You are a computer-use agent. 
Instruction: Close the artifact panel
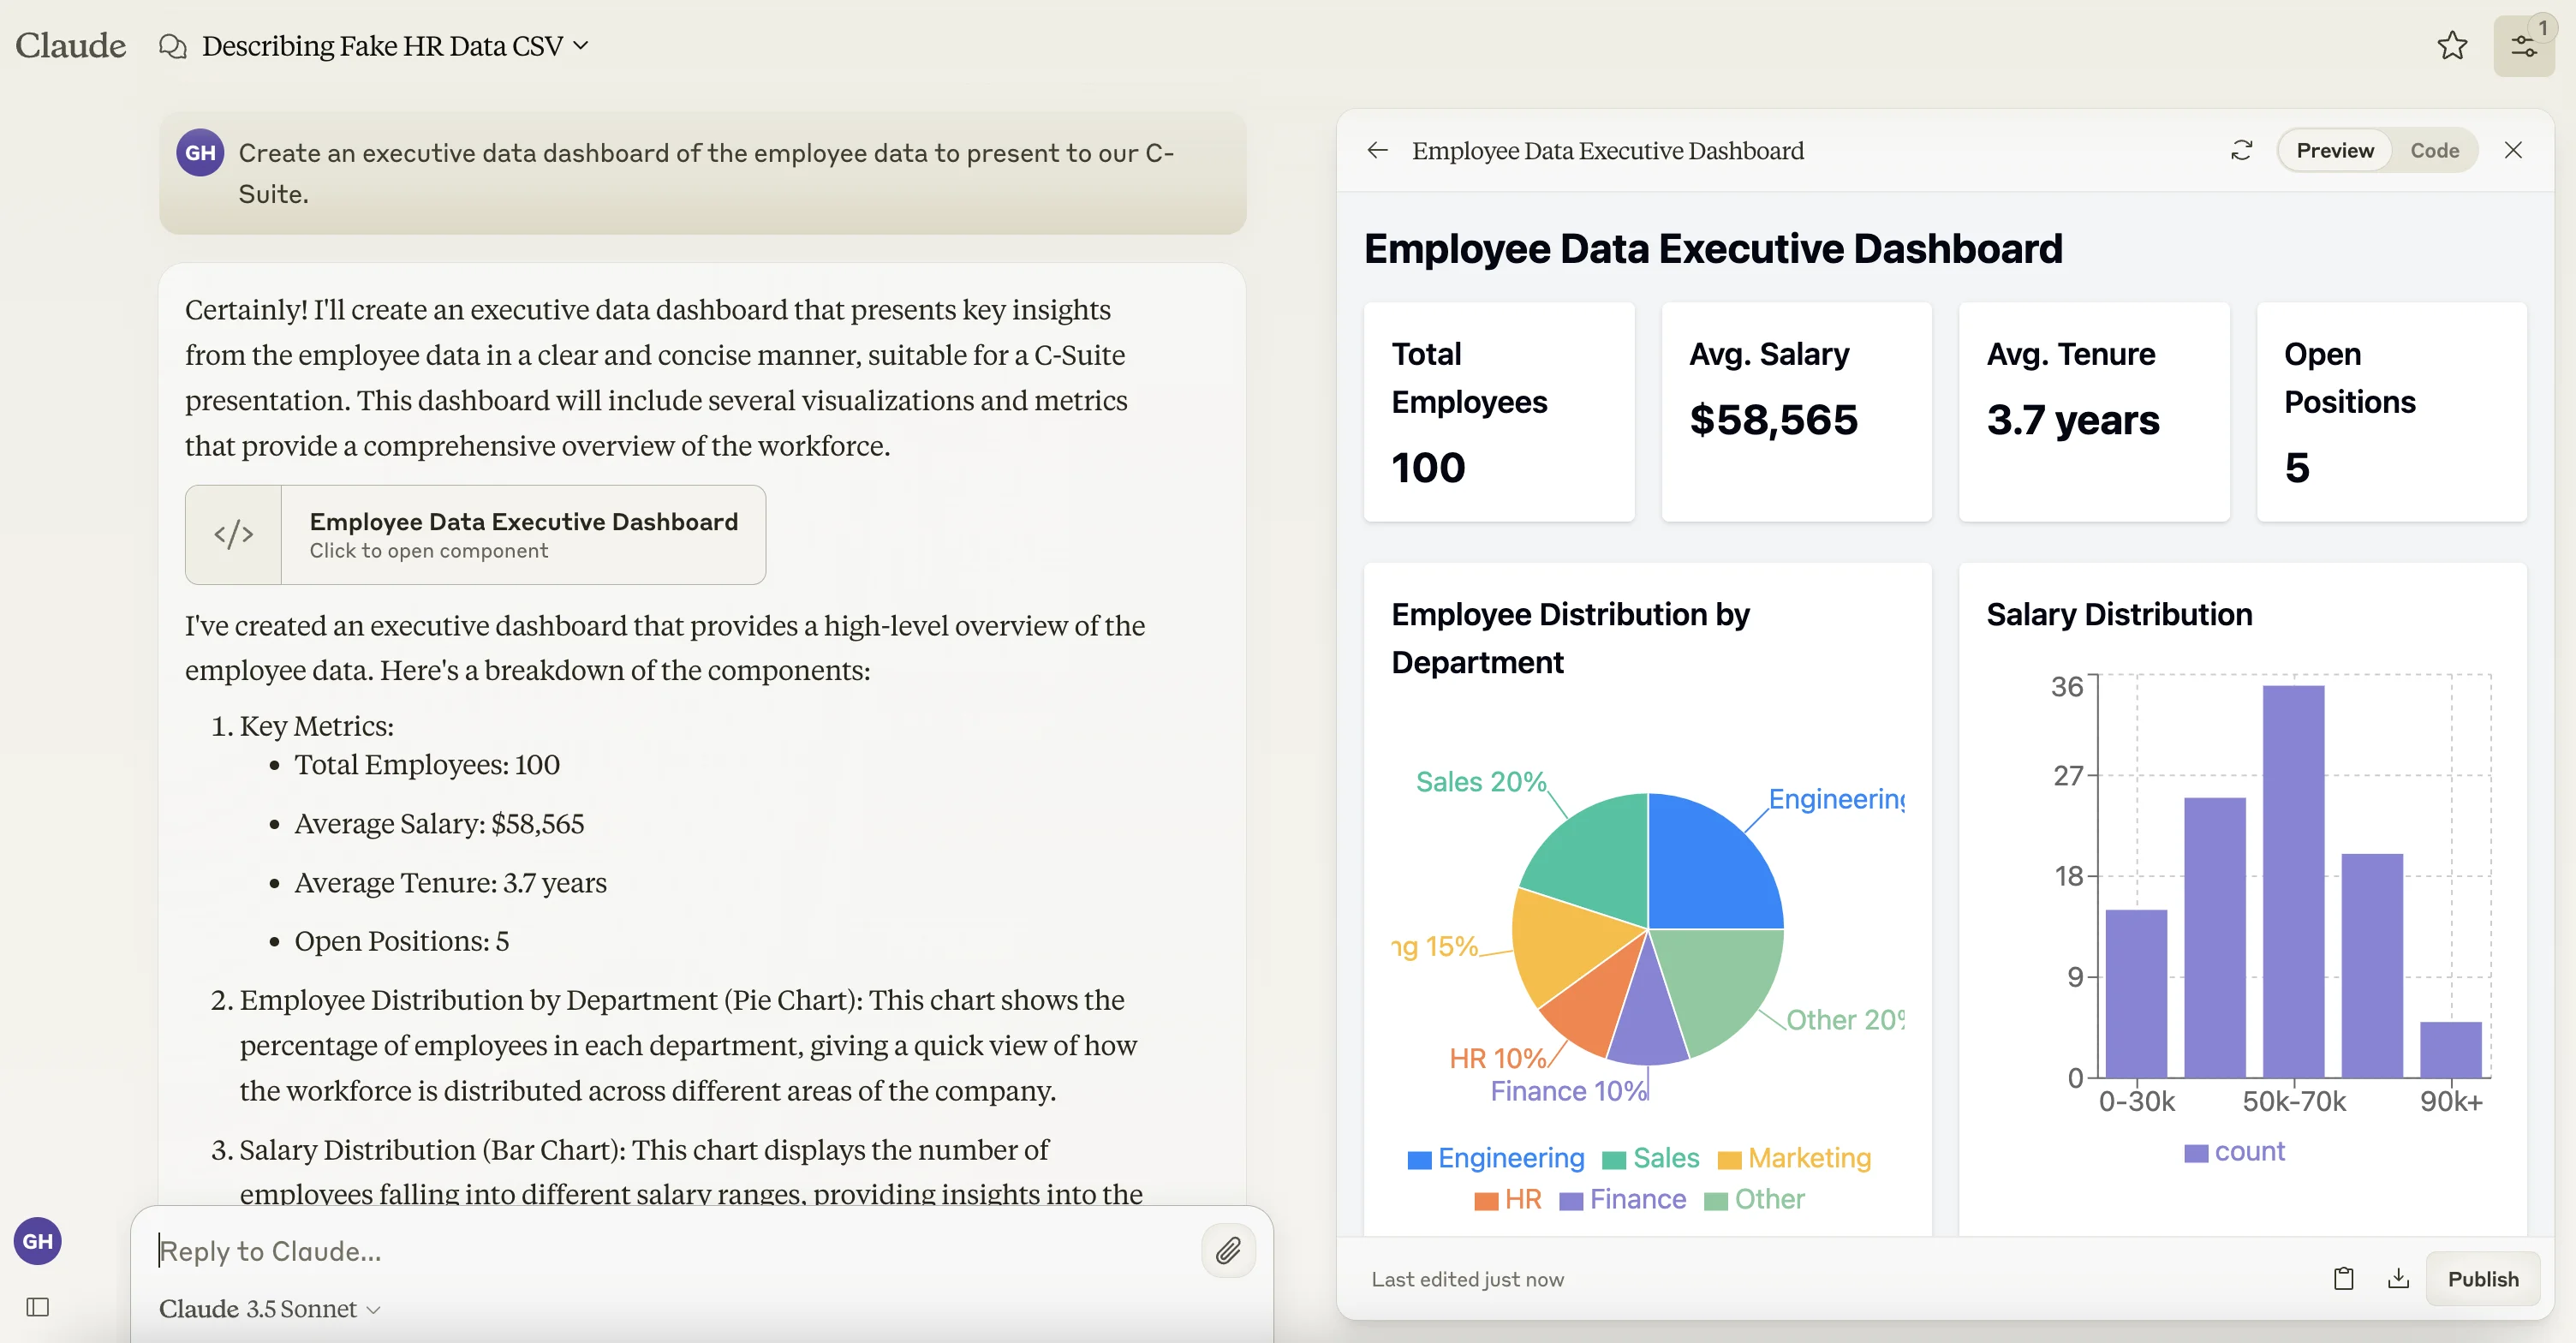tap(2513, 150)
